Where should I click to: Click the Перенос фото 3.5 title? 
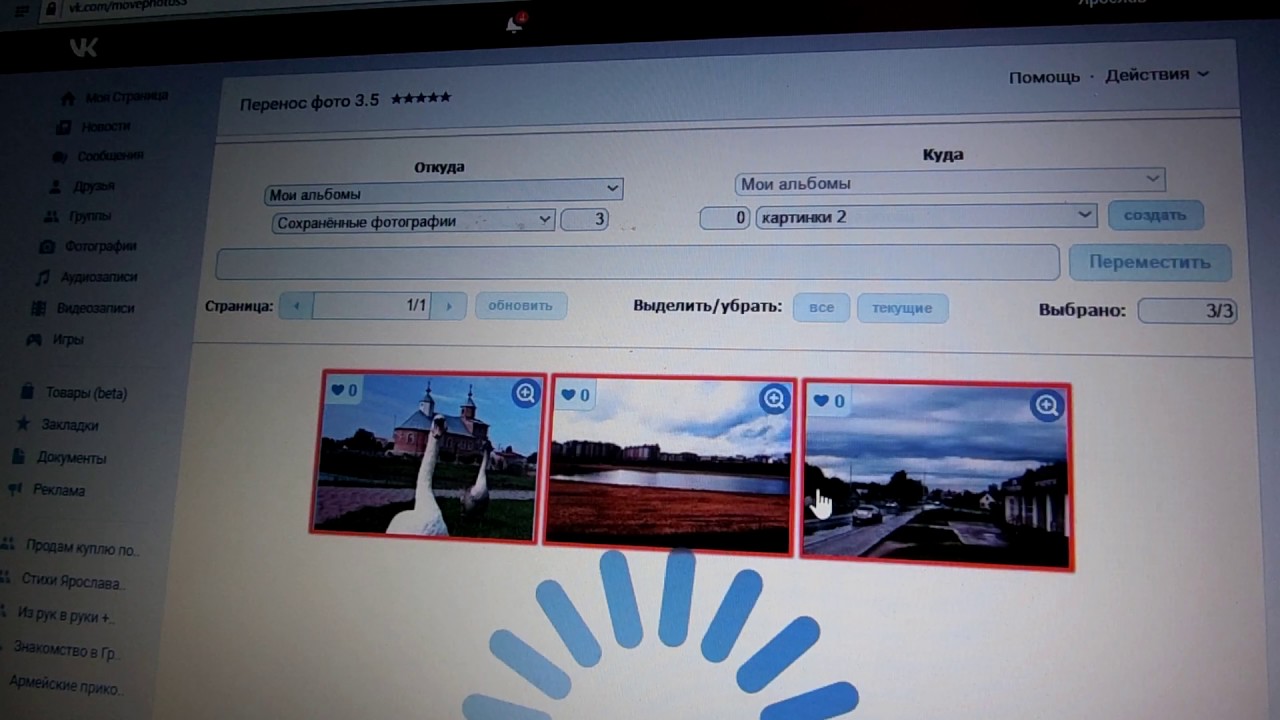pyautogui.click(x=310, y=101)
